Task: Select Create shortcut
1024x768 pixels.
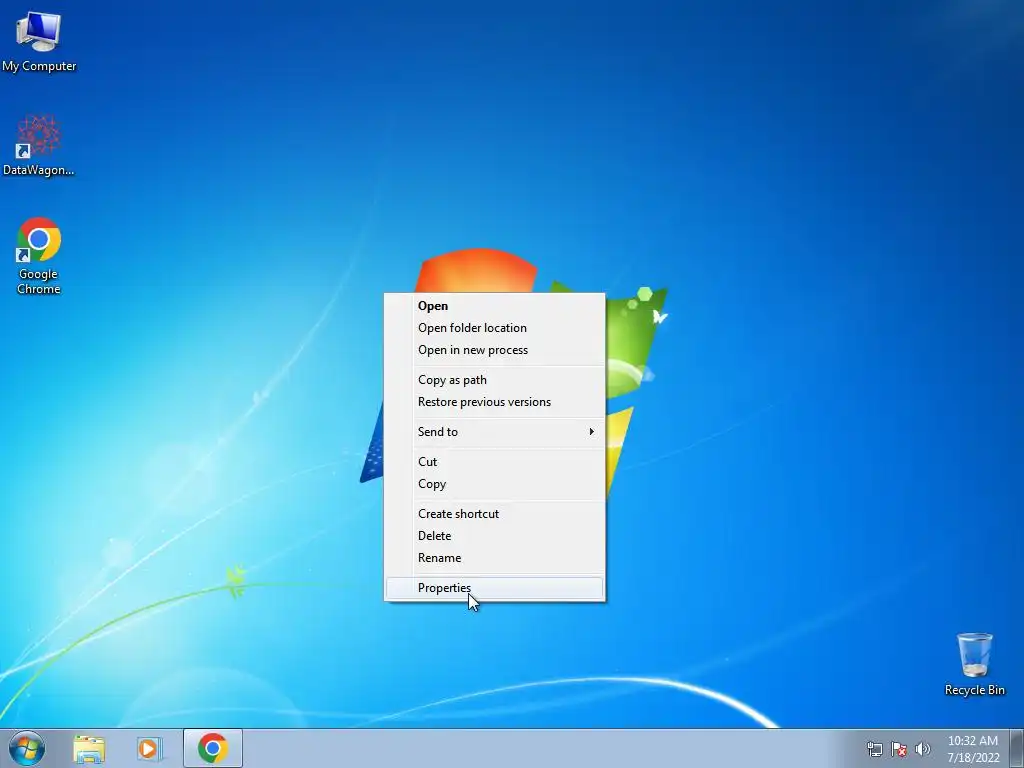Action: click(494, 514)
